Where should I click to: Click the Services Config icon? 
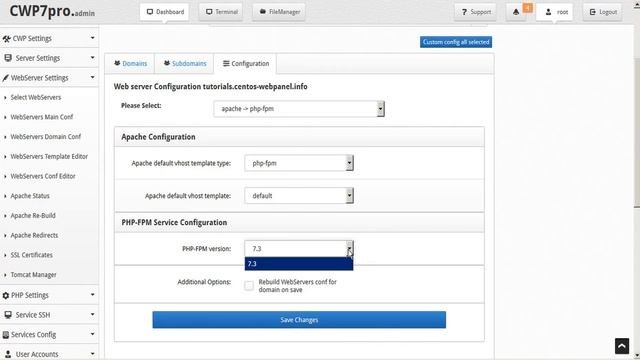6,335
